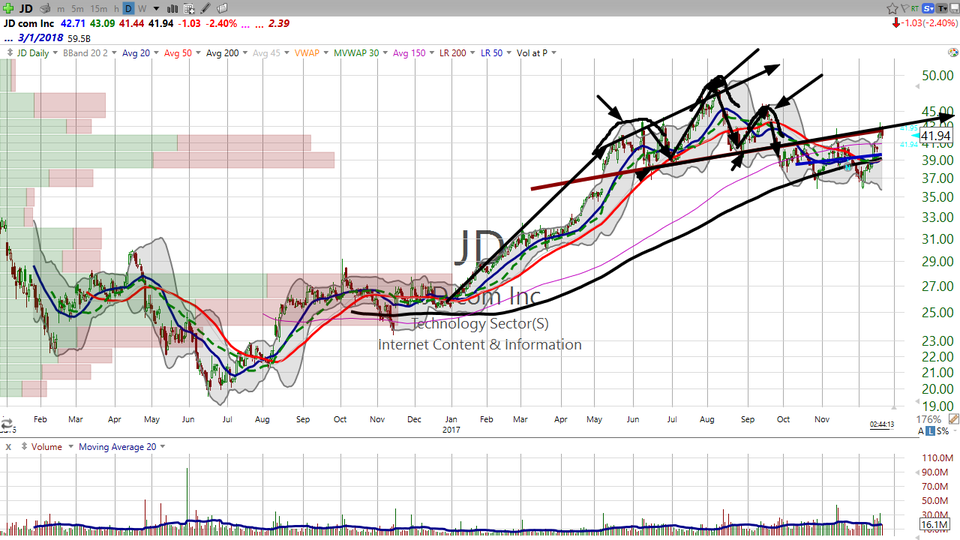Click the move handle beside JD Daily
960x540 pixels.
[x=10, y=53]
